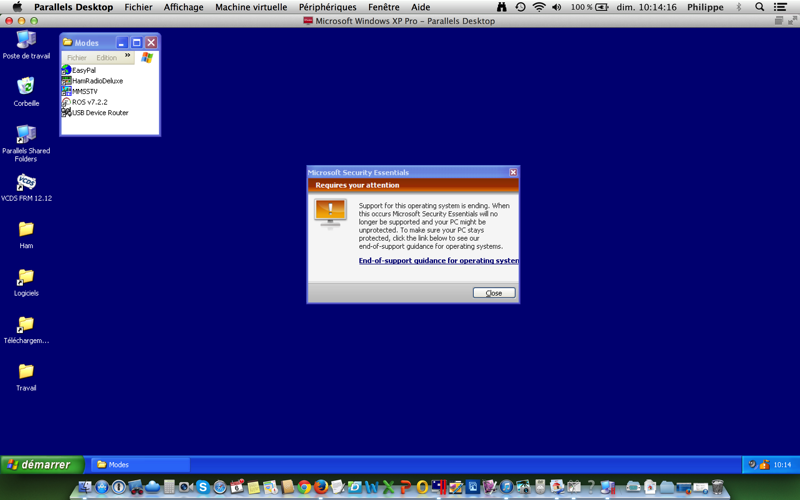Open the Trash in the Dock
The height and width of the screenshot is (500, 800).
[718, 487]
